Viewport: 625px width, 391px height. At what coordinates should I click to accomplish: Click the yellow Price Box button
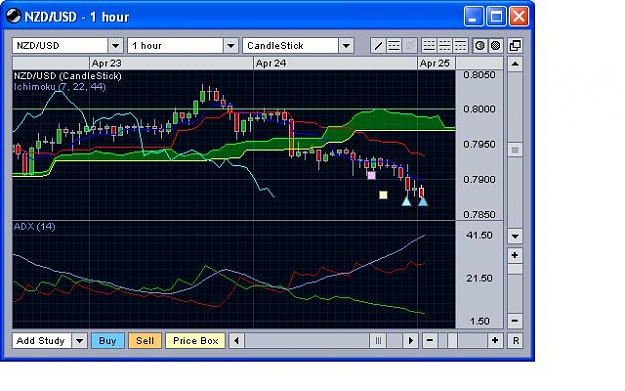[195, 341]
